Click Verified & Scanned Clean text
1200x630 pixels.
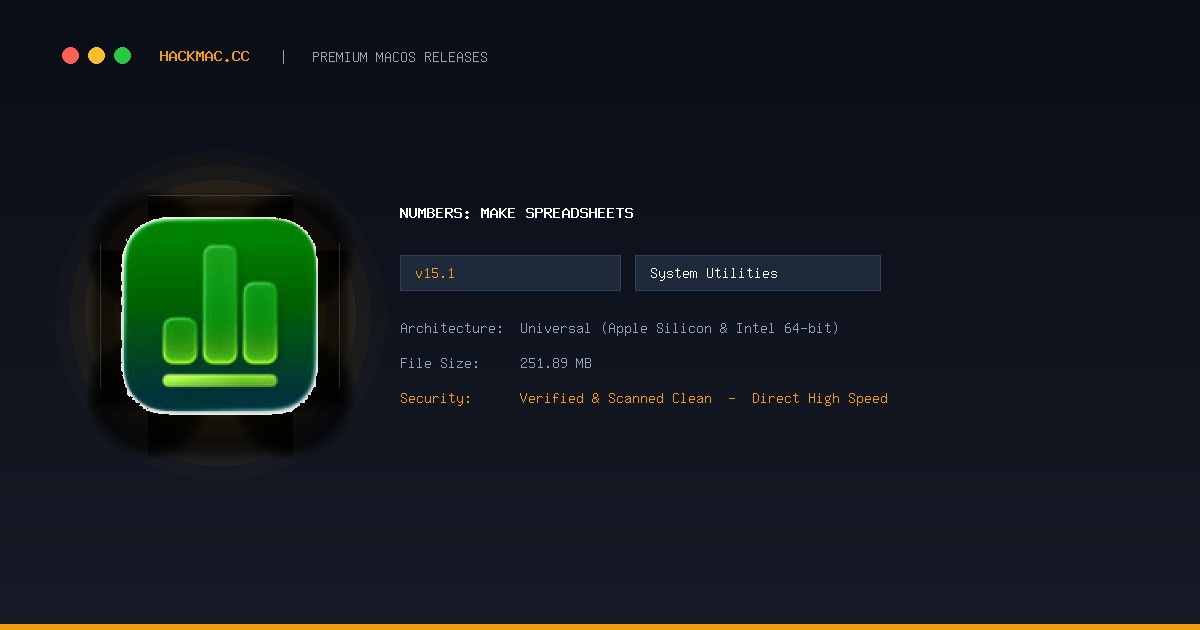[616, 398]
